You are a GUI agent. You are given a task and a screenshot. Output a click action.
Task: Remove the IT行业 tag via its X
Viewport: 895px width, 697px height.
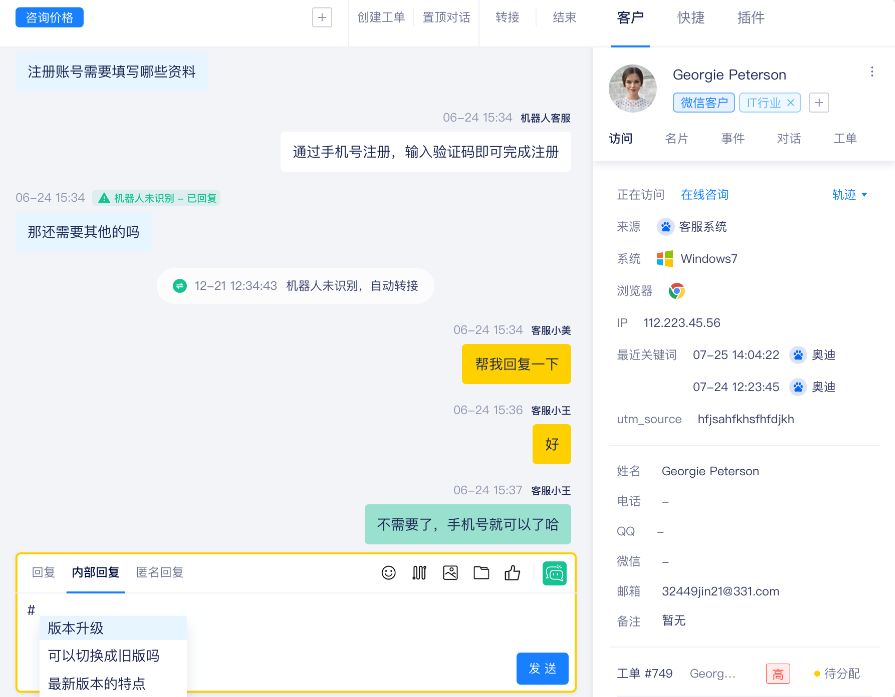point(790,102)
